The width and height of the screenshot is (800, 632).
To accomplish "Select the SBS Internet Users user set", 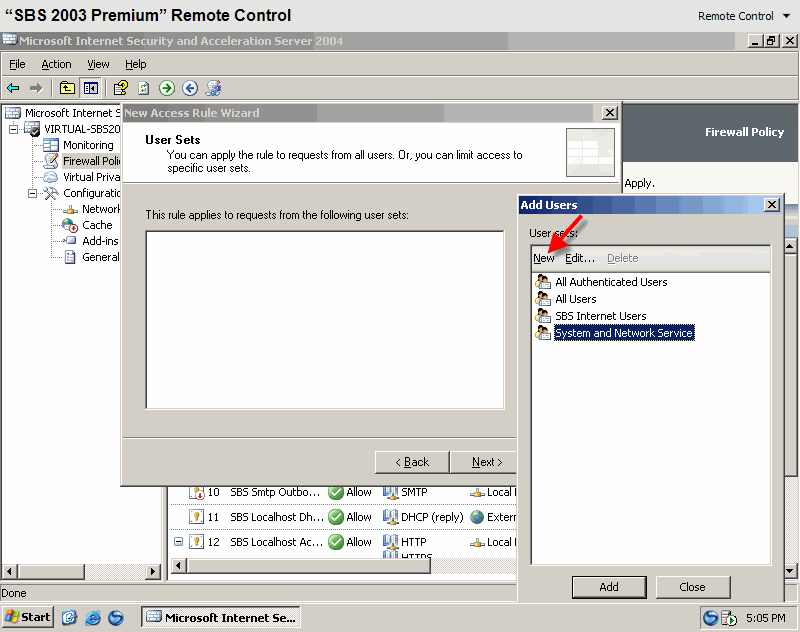I will click(x=601, y=316).
